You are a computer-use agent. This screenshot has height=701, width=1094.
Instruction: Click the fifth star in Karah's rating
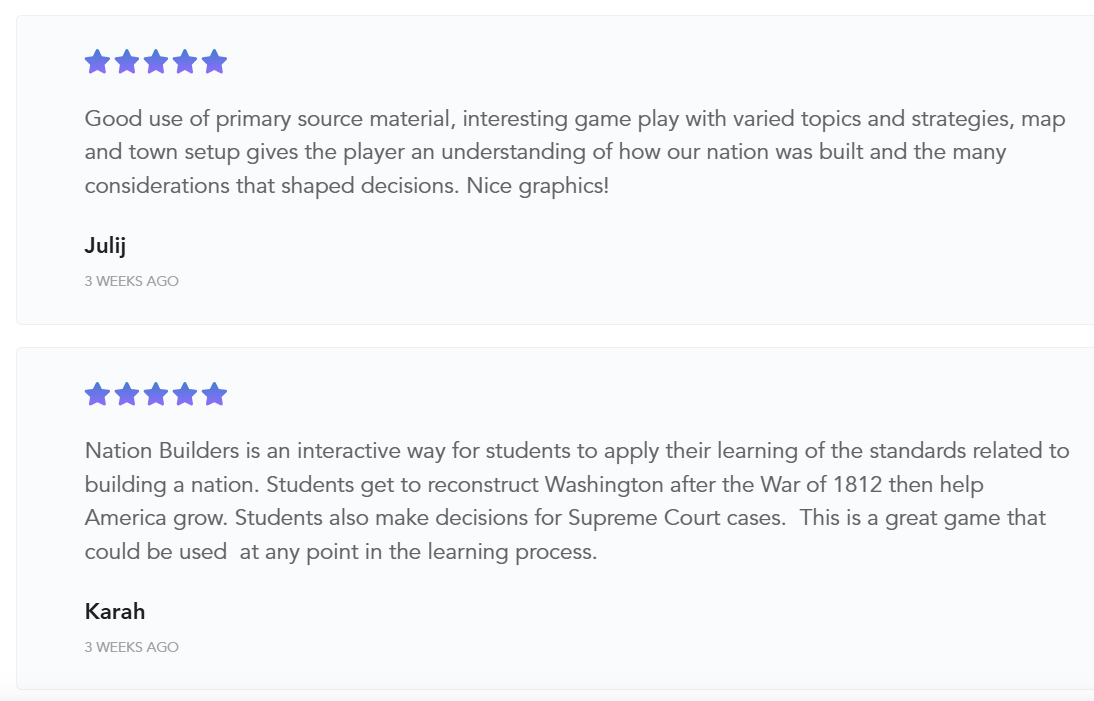point(214,395)
